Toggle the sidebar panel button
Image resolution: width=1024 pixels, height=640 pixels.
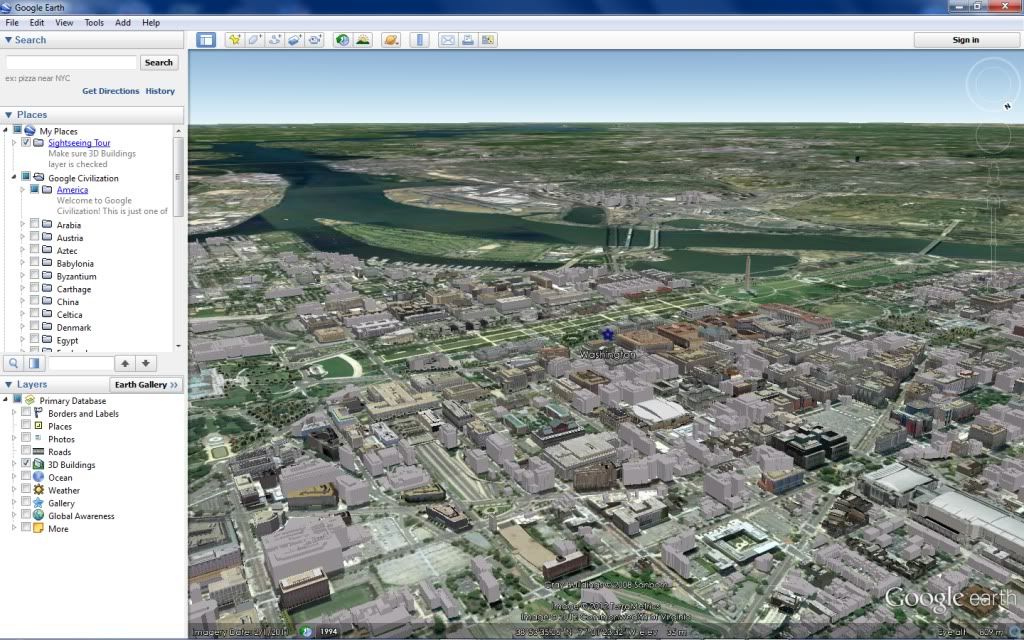coord(206,40)
